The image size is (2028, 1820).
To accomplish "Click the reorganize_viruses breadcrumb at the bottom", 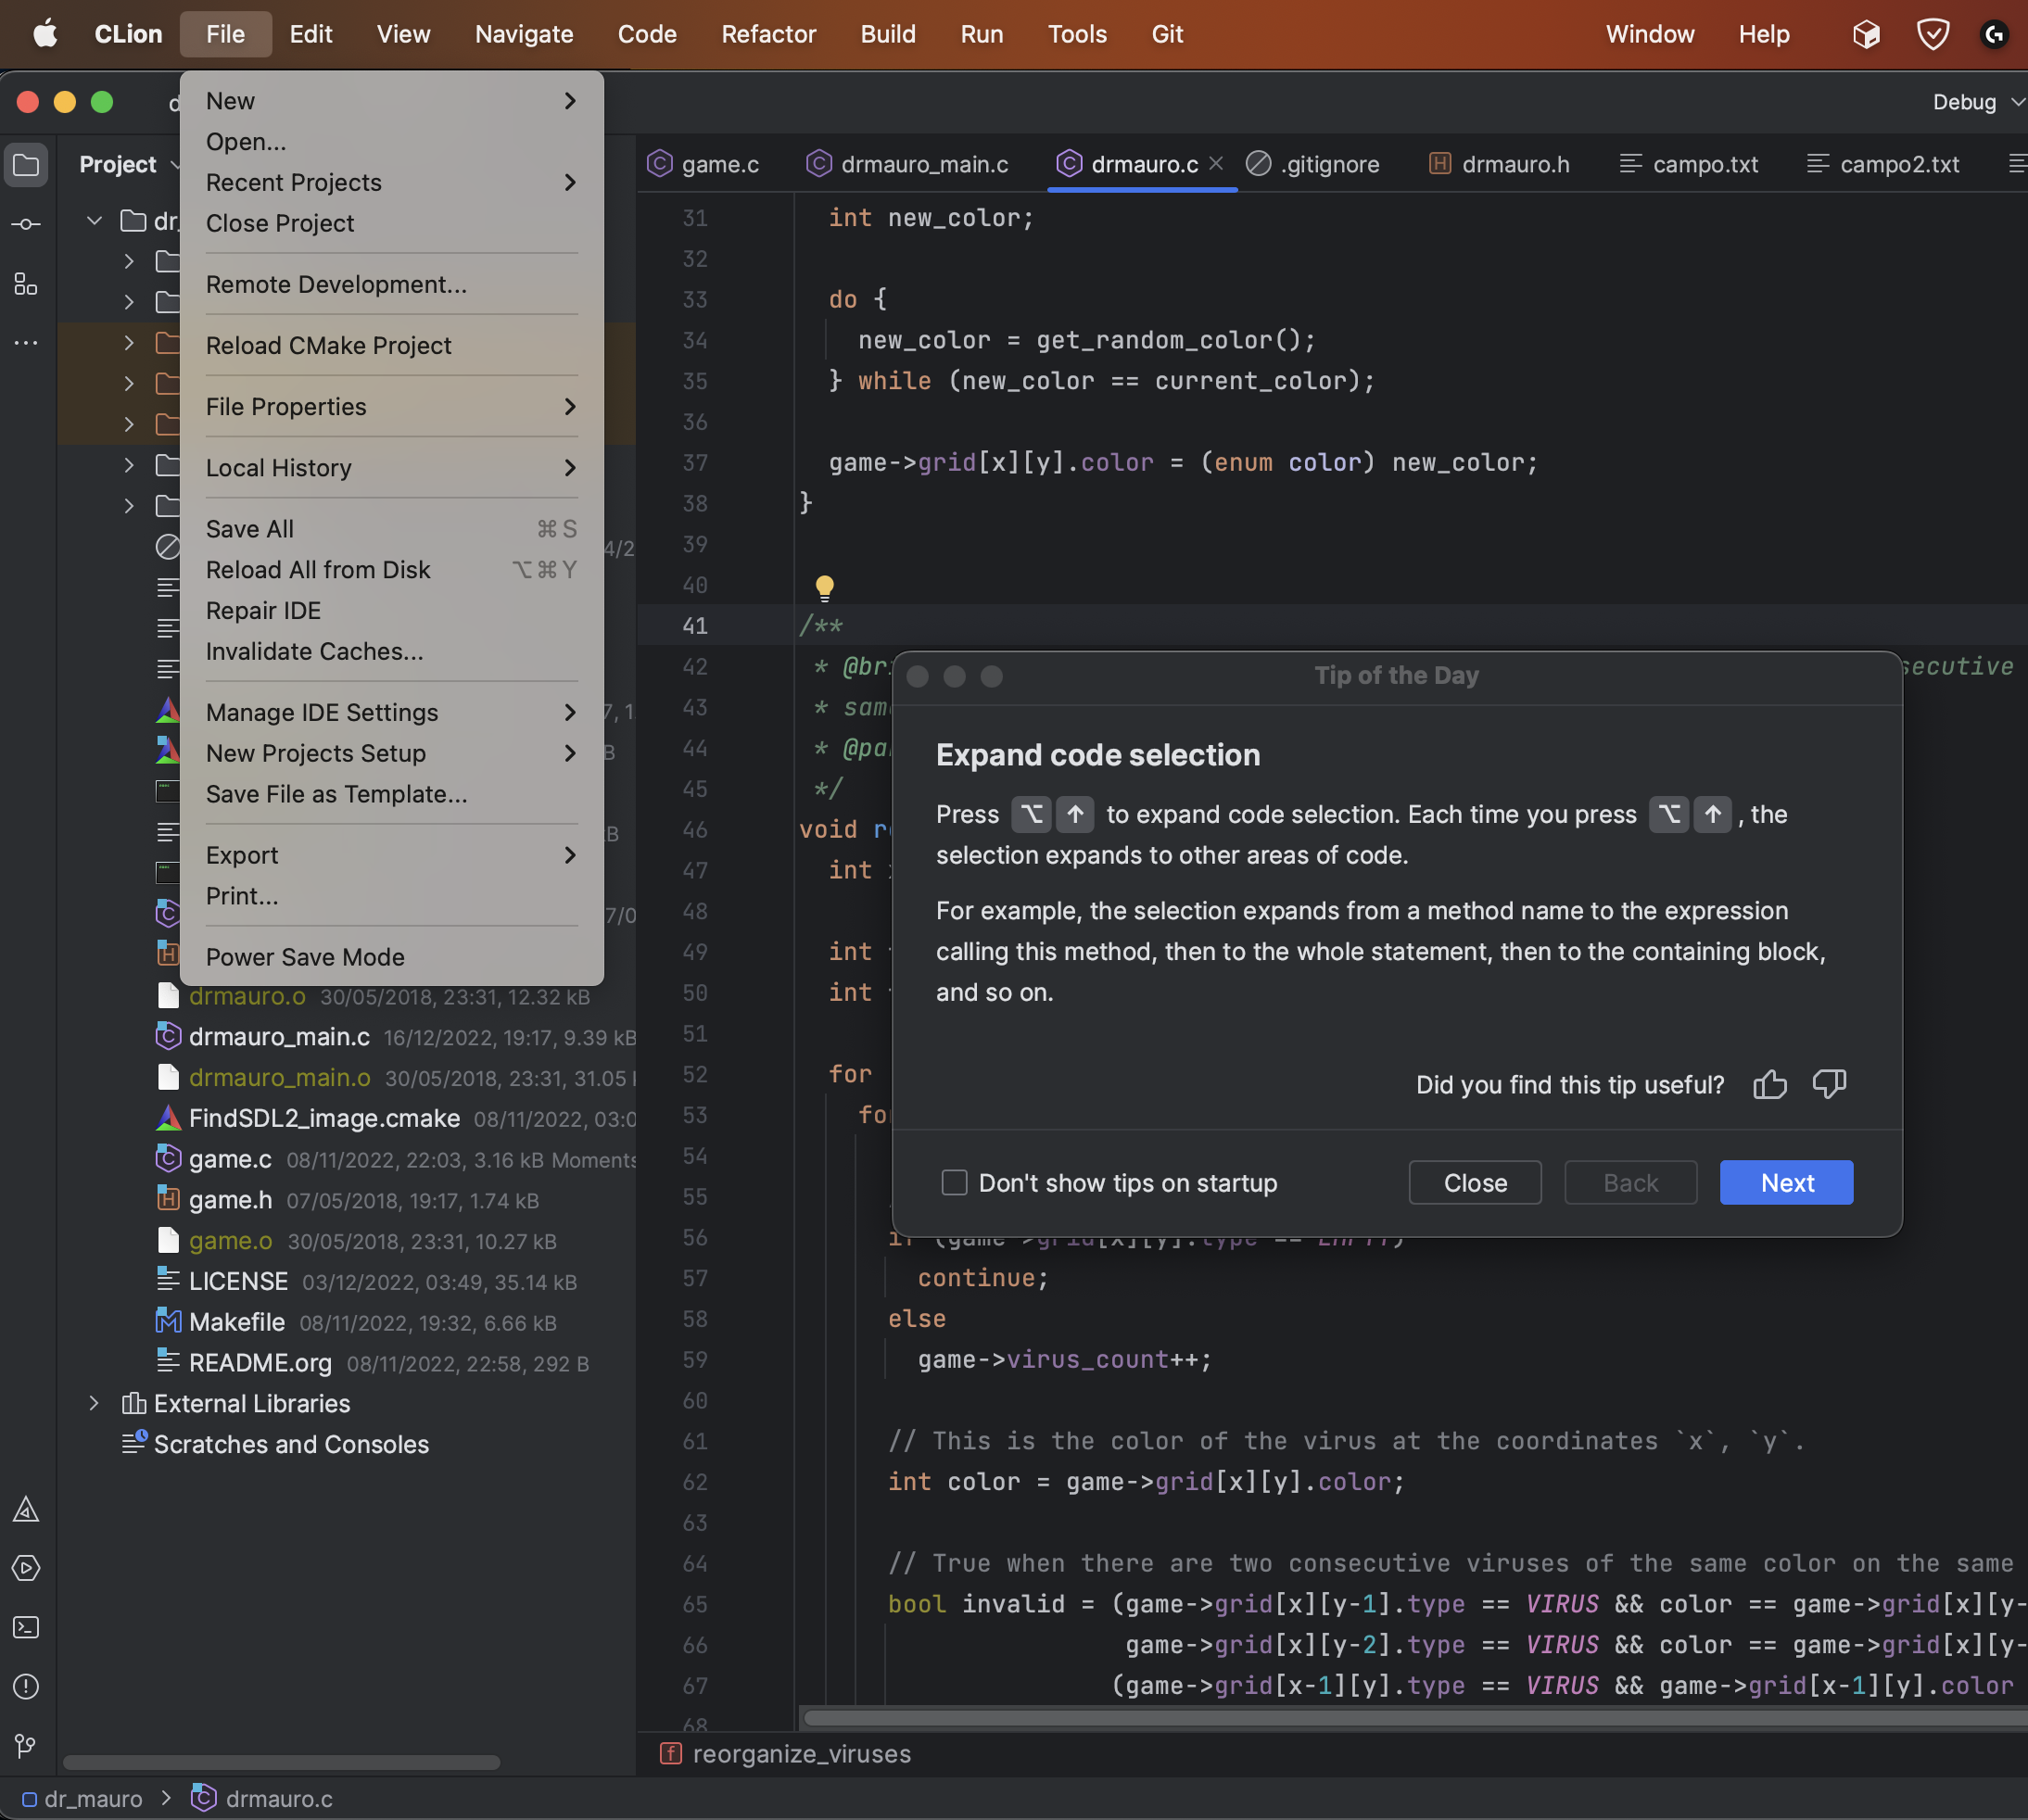I will click(x=800, y=1753).
